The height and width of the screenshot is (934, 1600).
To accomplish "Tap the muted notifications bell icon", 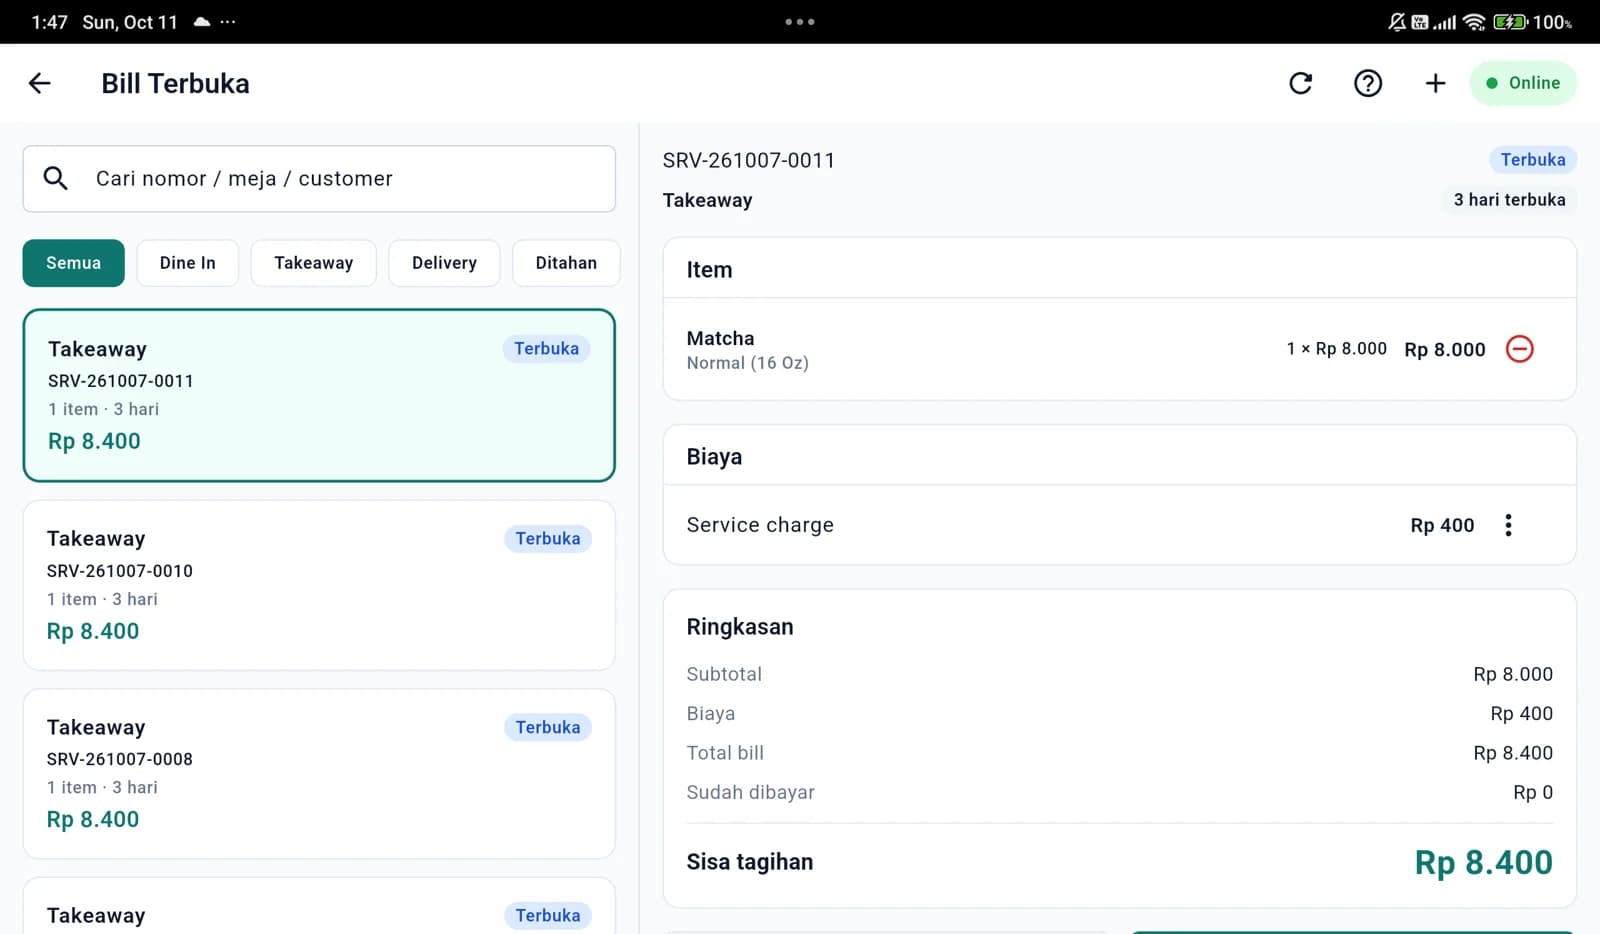I will click(1397, 22).
